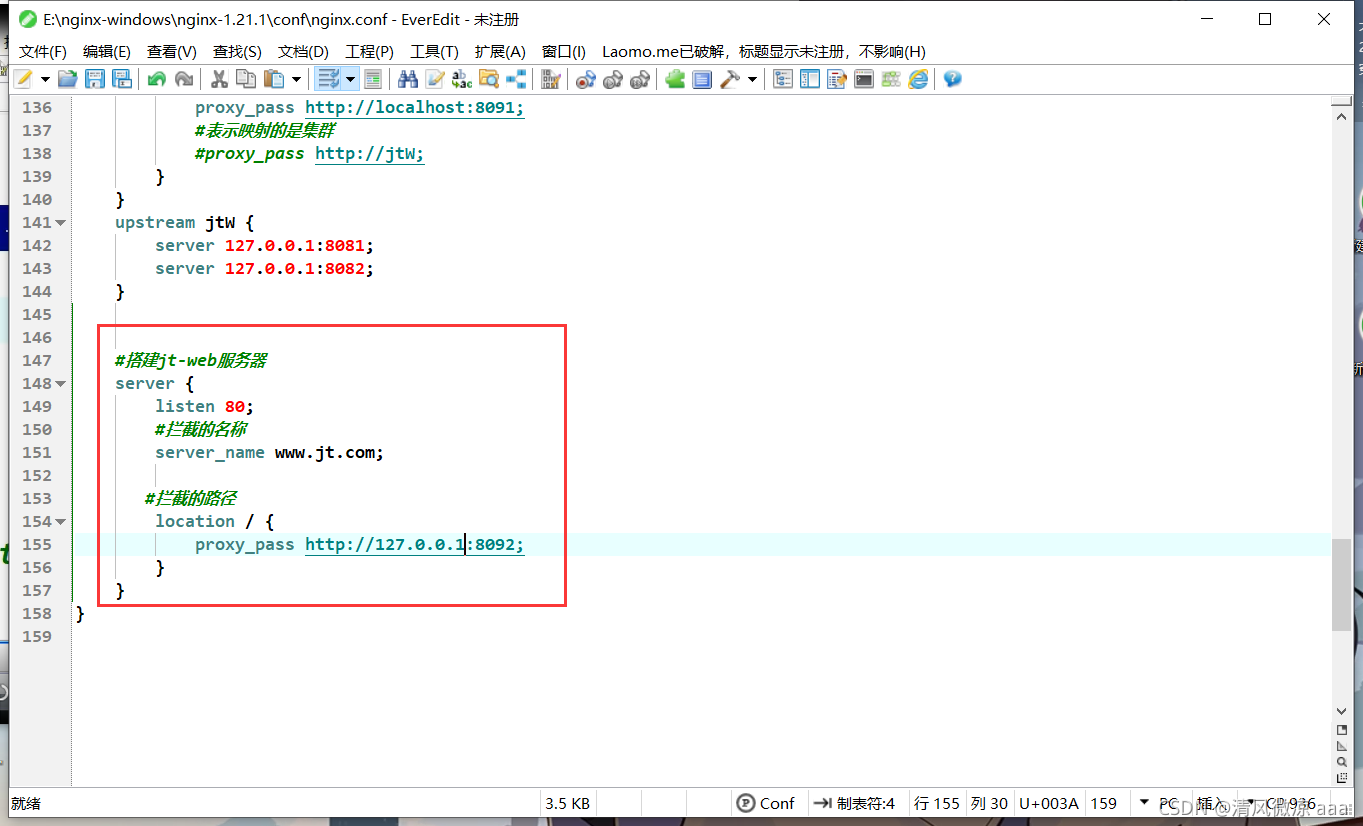Collapse the location fold at line 154
The width and height of the screenshot is (1363, 826).
pos(61,522)
